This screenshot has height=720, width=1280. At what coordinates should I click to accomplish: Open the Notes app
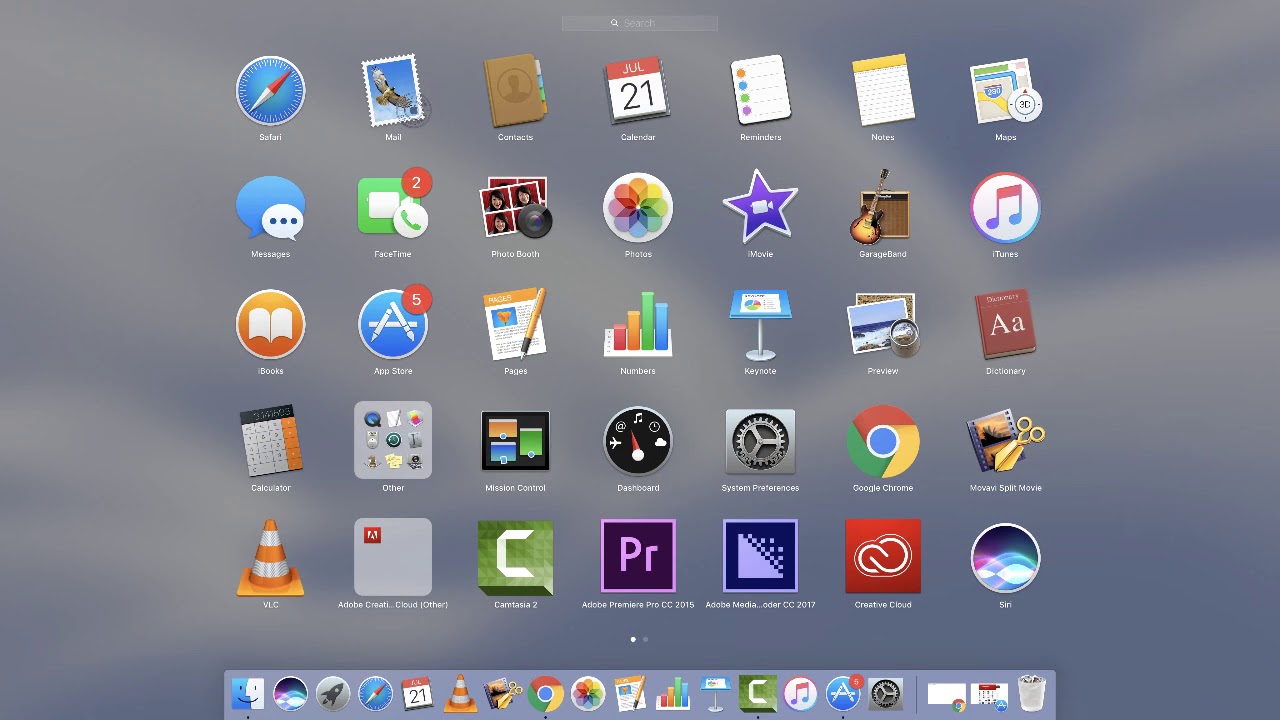click(883, 91)
